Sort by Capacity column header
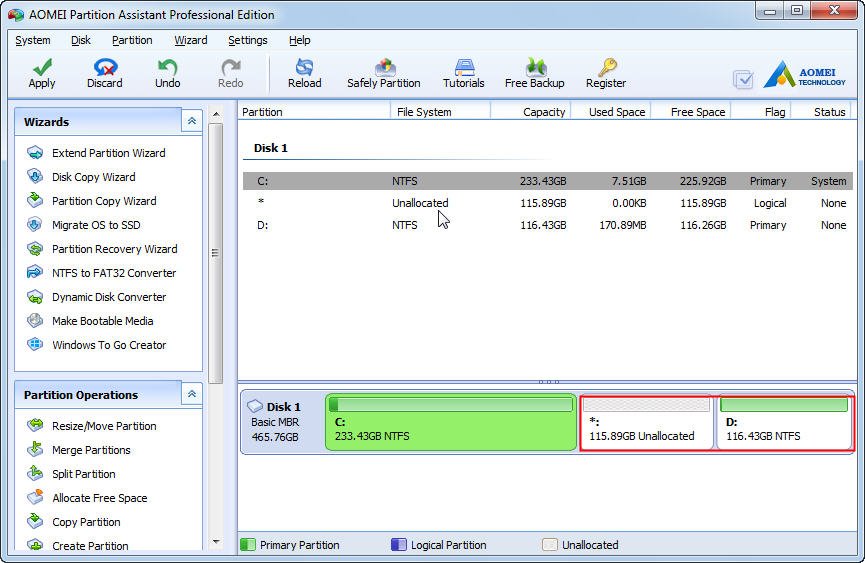865x563 pixels. [x=531, y=112]
